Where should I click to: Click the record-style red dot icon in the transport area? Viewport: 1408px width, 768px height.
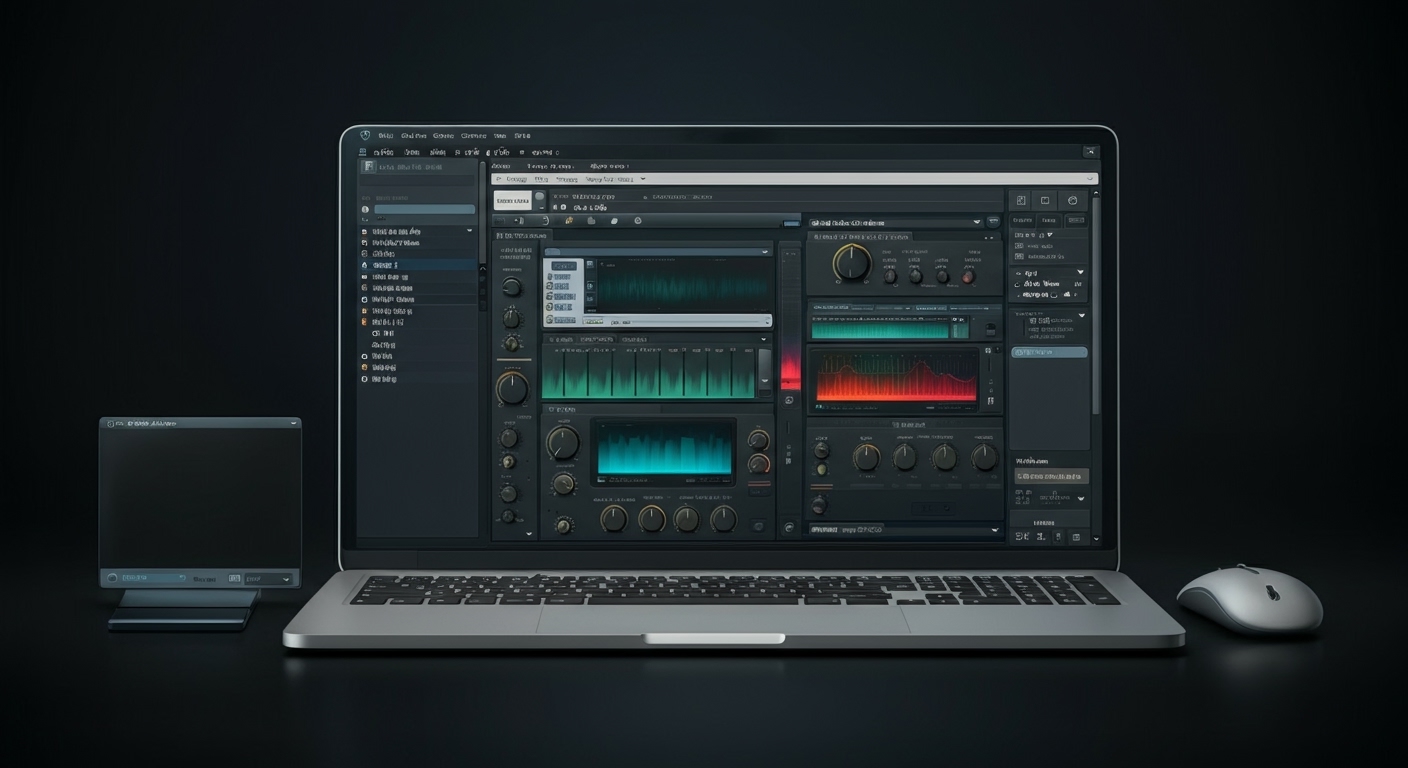pos(563,207)
